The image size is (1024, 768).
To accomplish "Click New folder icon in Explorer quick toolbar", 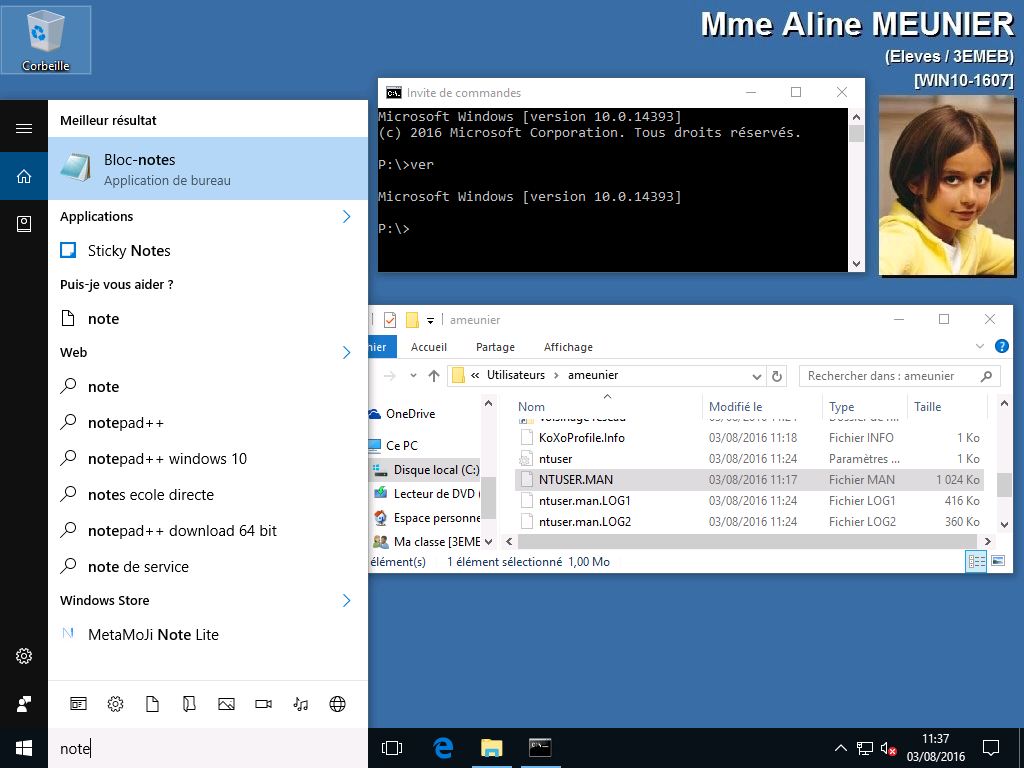I will [x=412, y=320].
